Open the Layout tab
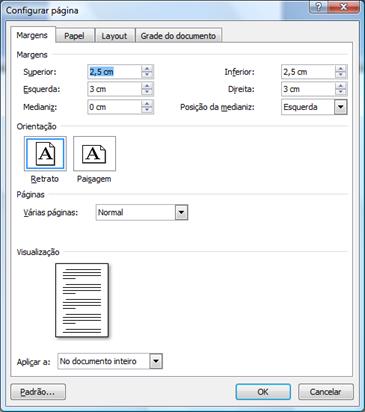 (114, 36)
